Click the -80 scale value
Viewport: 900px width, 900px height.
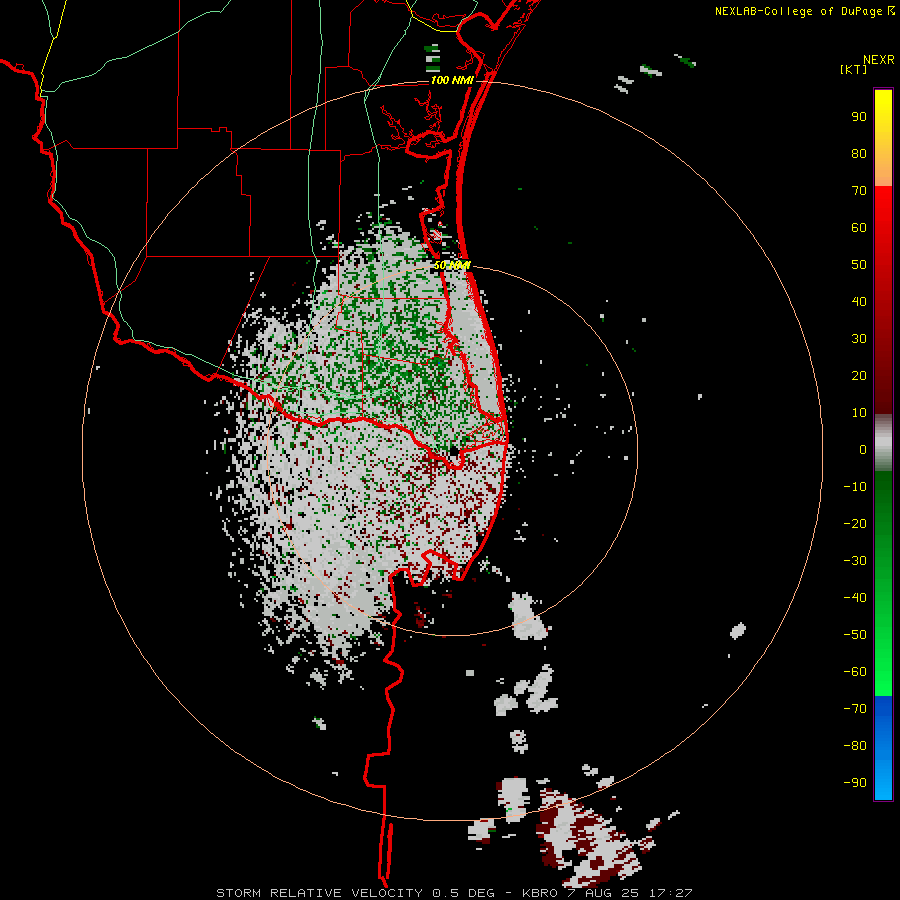click(855, 746)
